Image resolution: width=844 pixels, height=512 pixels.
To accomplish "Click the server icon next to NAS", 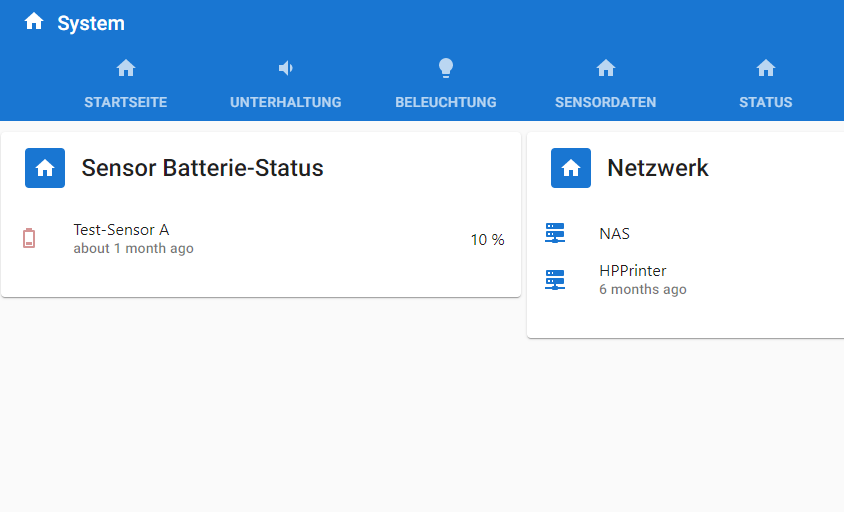I will [555, 233].
